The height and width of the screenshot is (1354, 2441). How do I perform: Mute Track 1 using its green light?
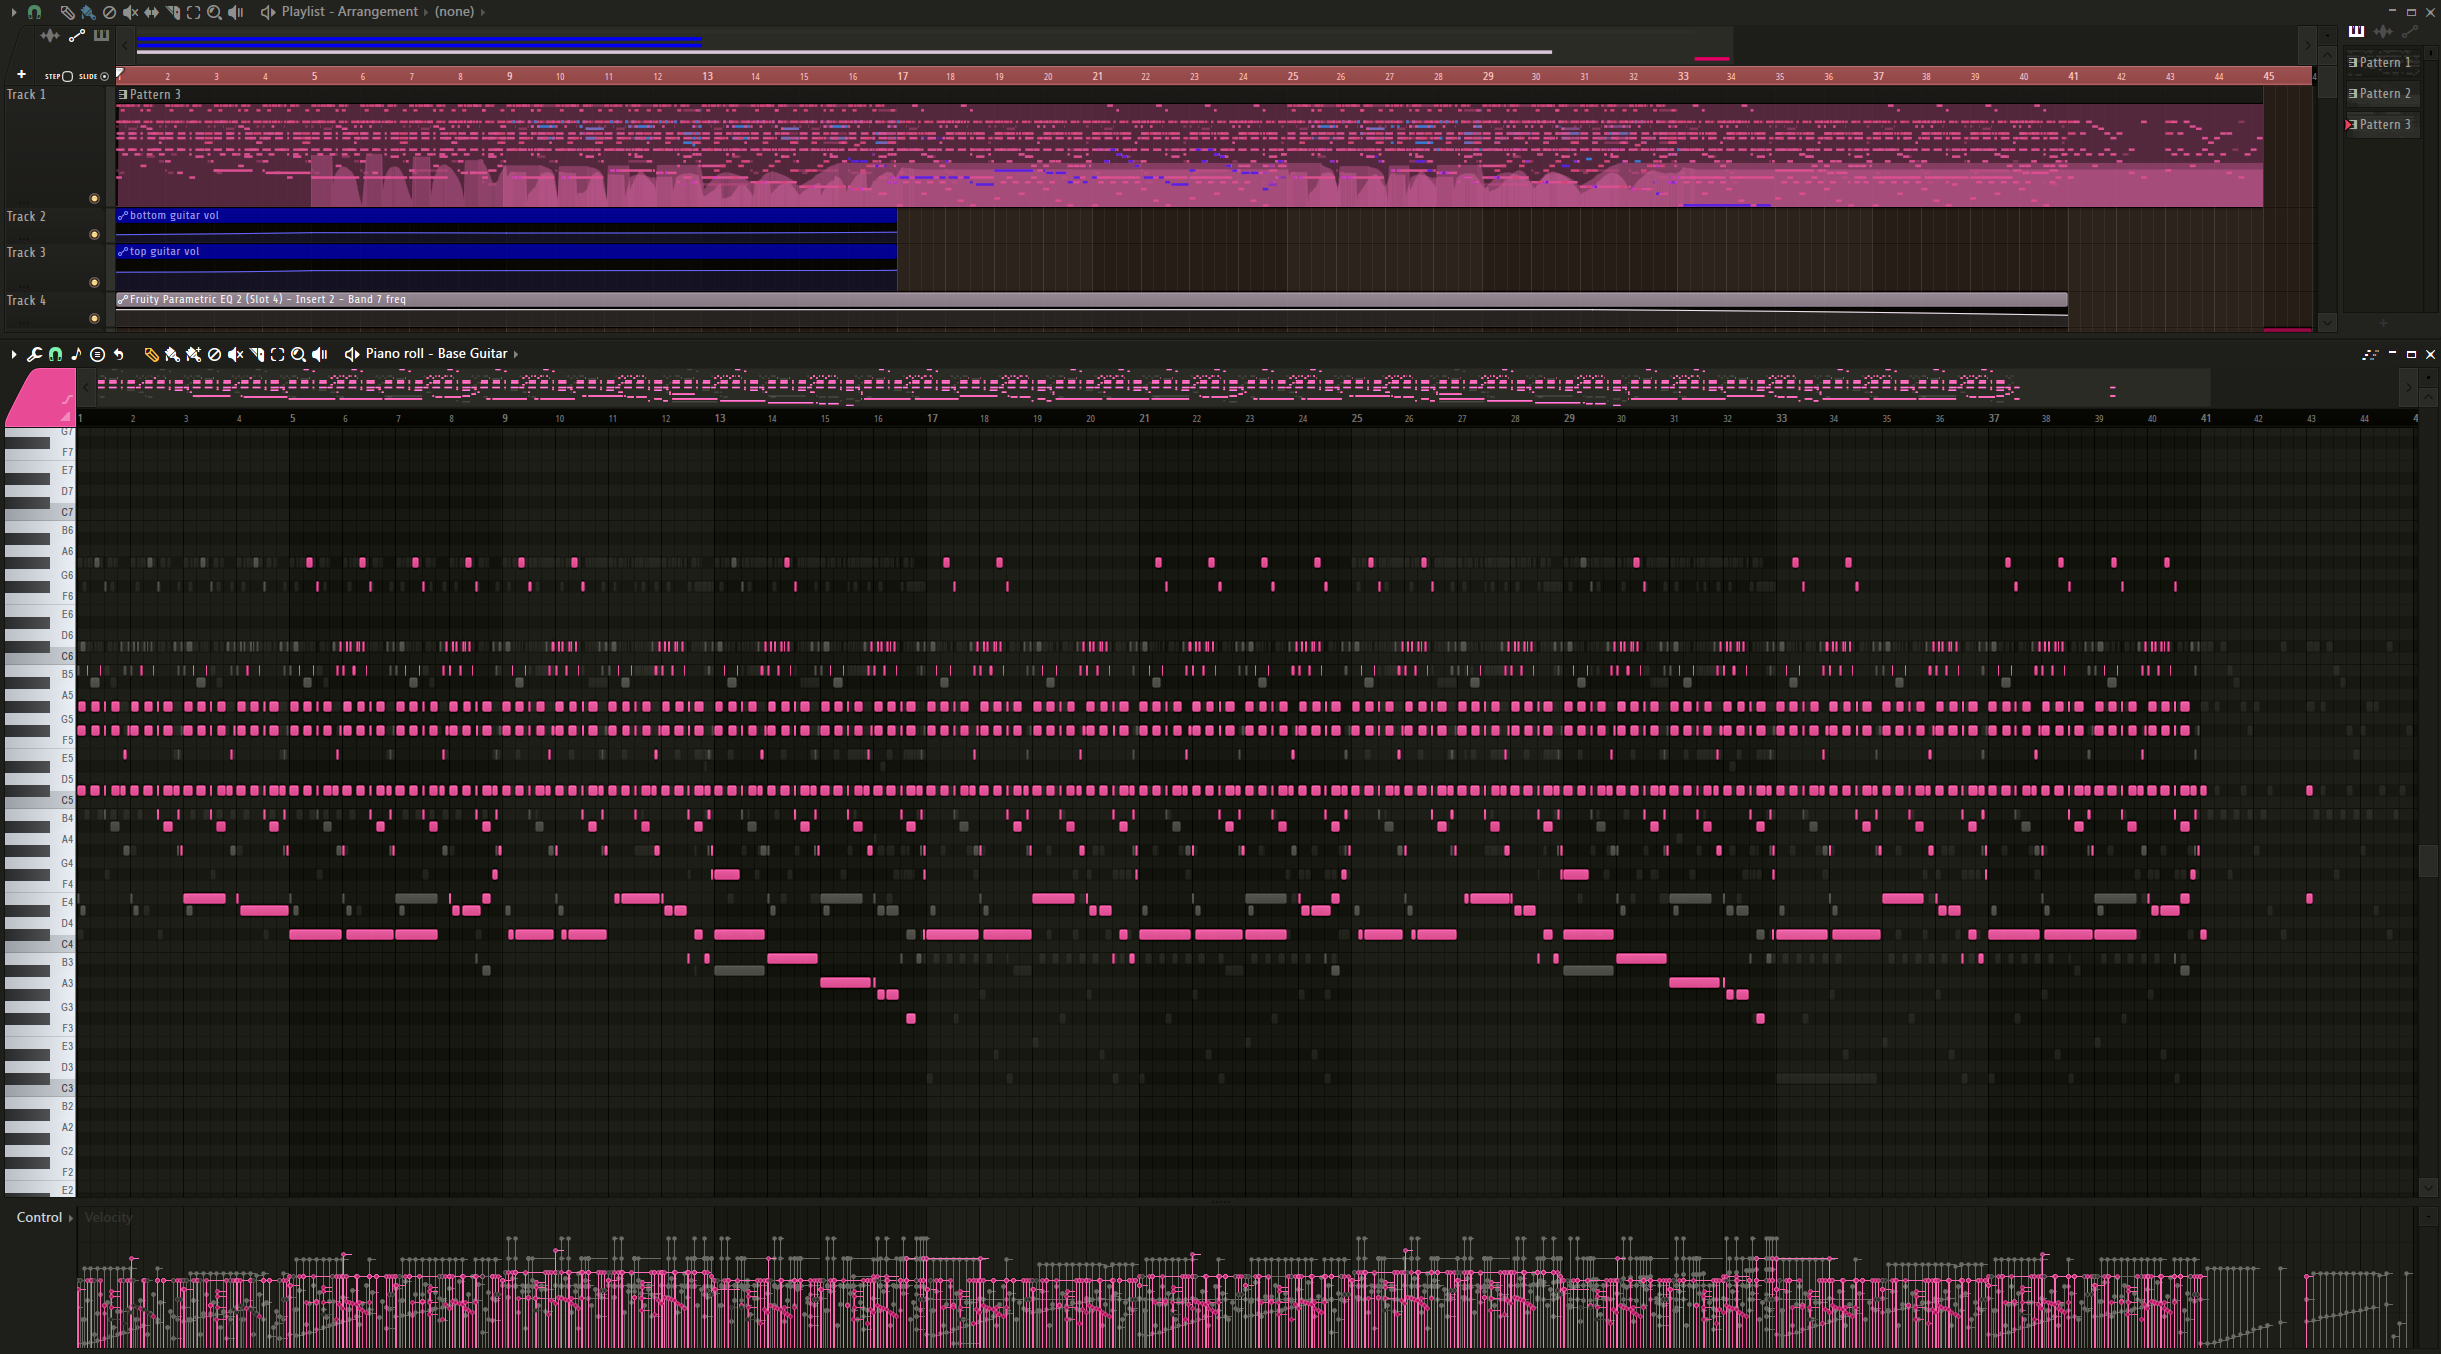[x=95, y=198]
